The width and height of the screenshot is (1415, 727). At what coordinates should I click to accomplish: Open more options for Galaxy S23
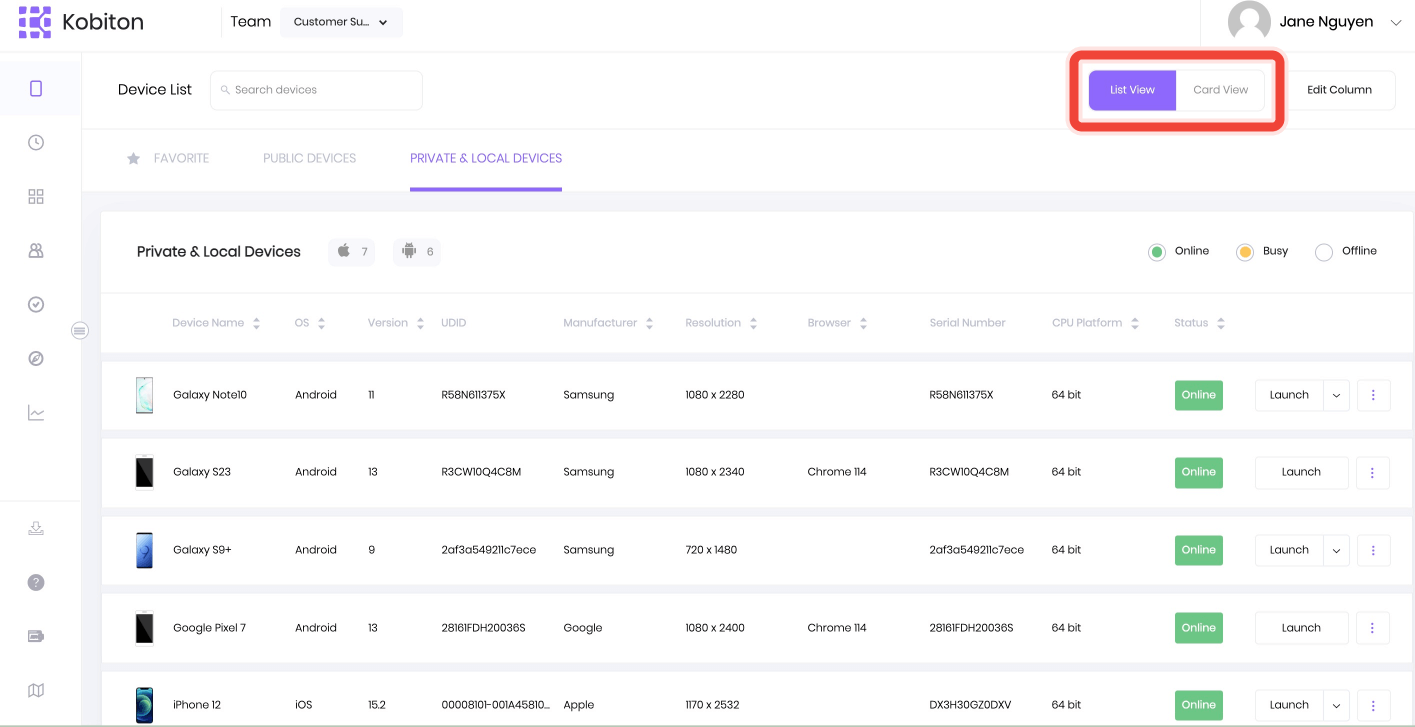pyautogui.click(x=1373, y=472)
